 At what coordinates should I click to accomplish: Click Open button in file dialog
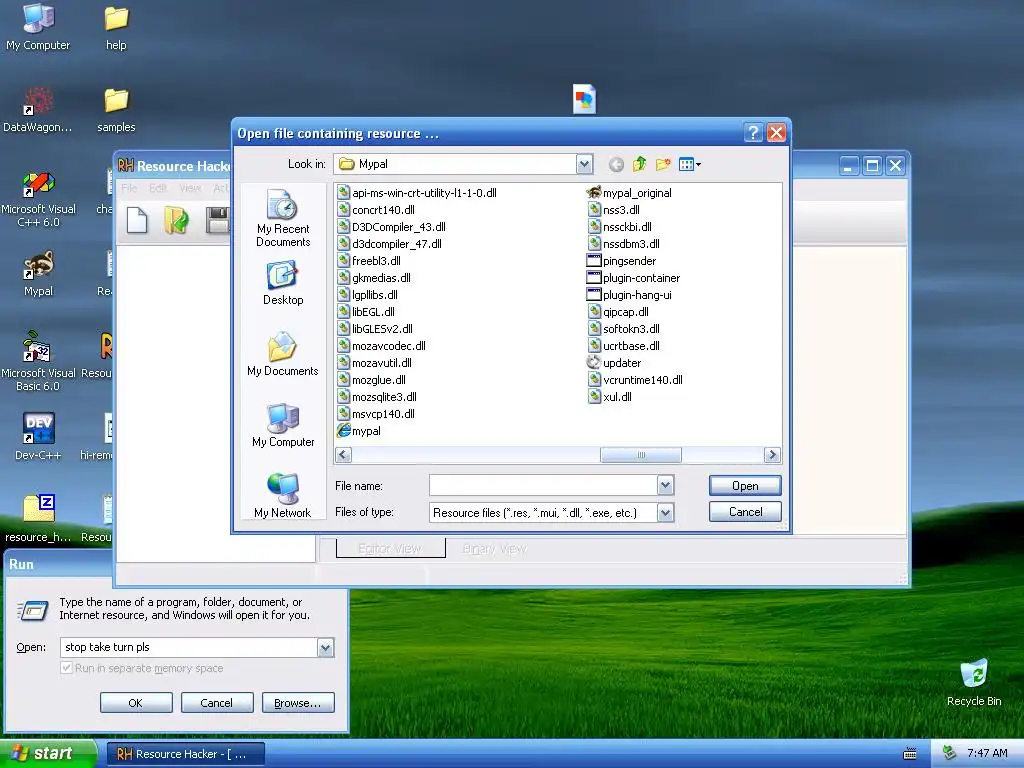pos(745,485)
